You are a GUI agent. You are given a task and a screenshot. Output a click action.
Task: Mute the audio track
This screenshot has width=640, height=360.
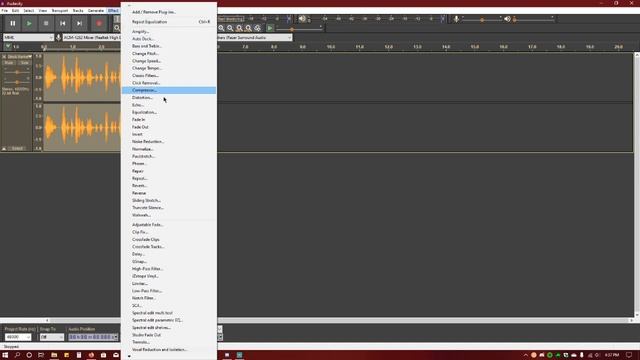[x=9, y=63]
